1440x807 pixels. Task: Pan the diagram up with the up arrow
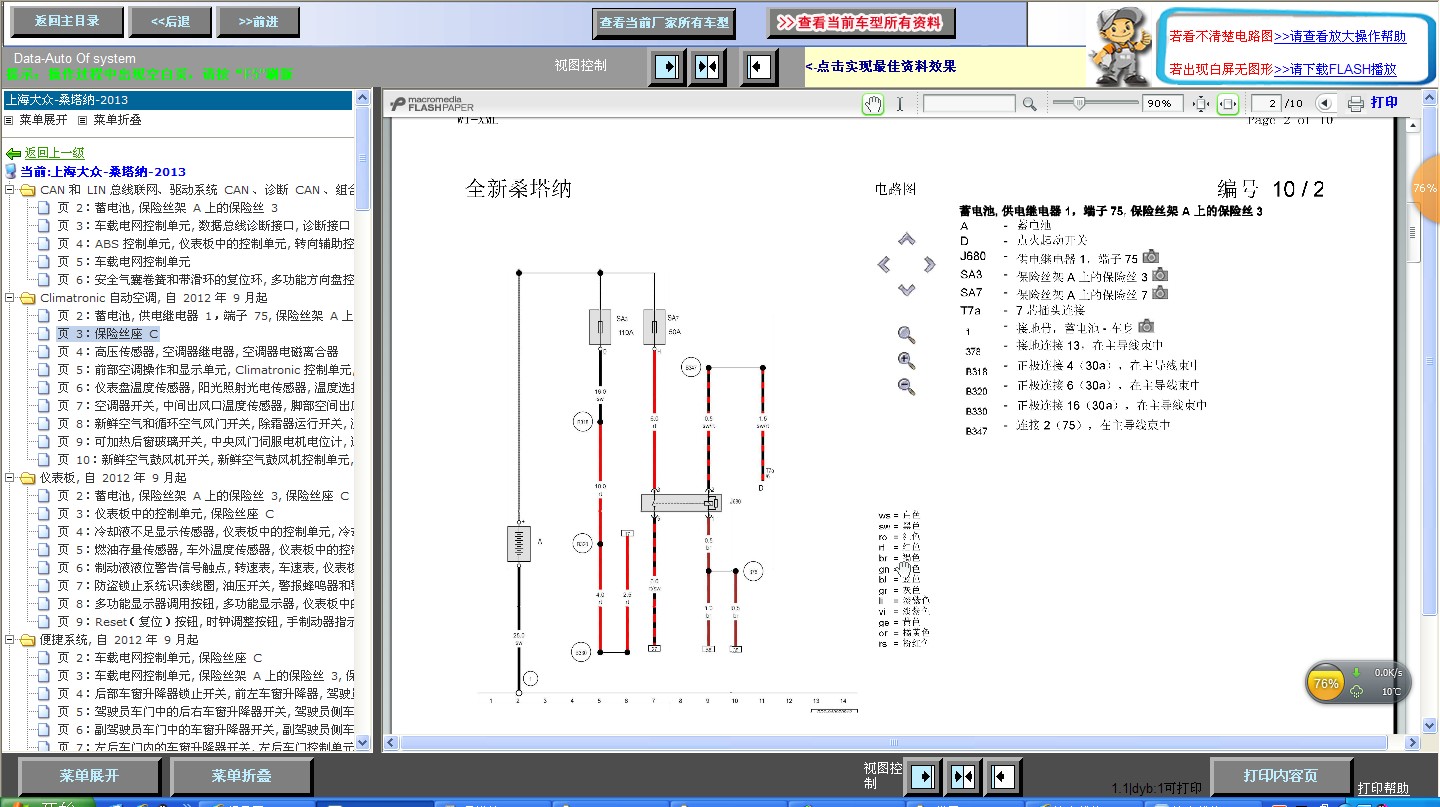(906, 239)
